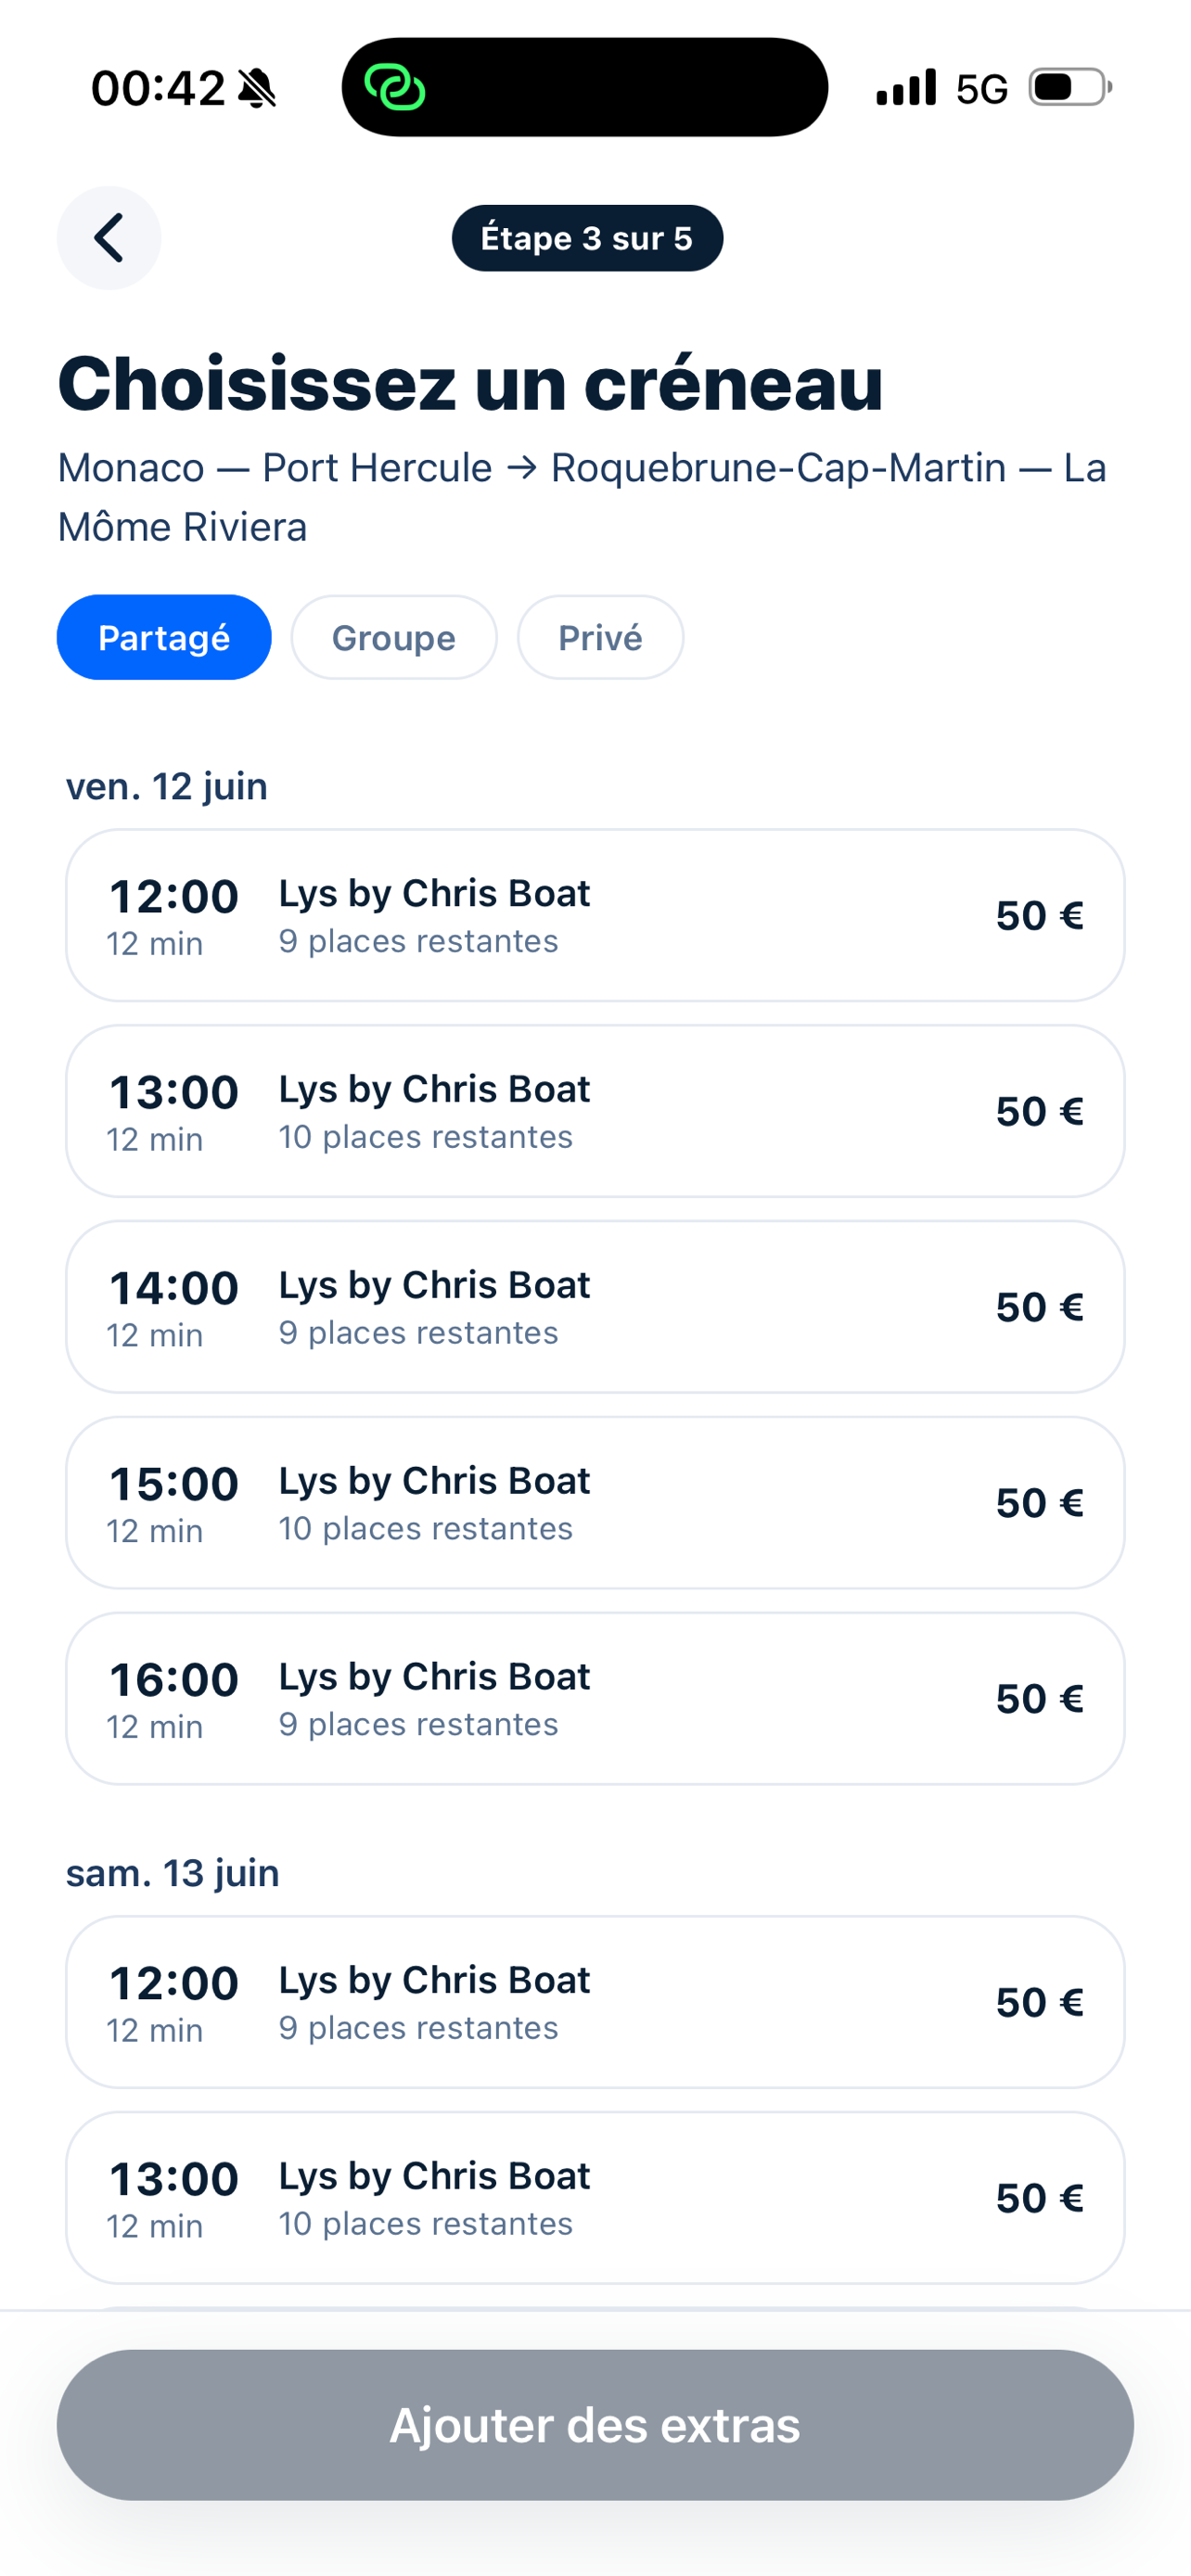Viewport: 1191px width, 2576px height.
Task: Tap the sam. 13 juin date header
Action: pos(173,1873)
